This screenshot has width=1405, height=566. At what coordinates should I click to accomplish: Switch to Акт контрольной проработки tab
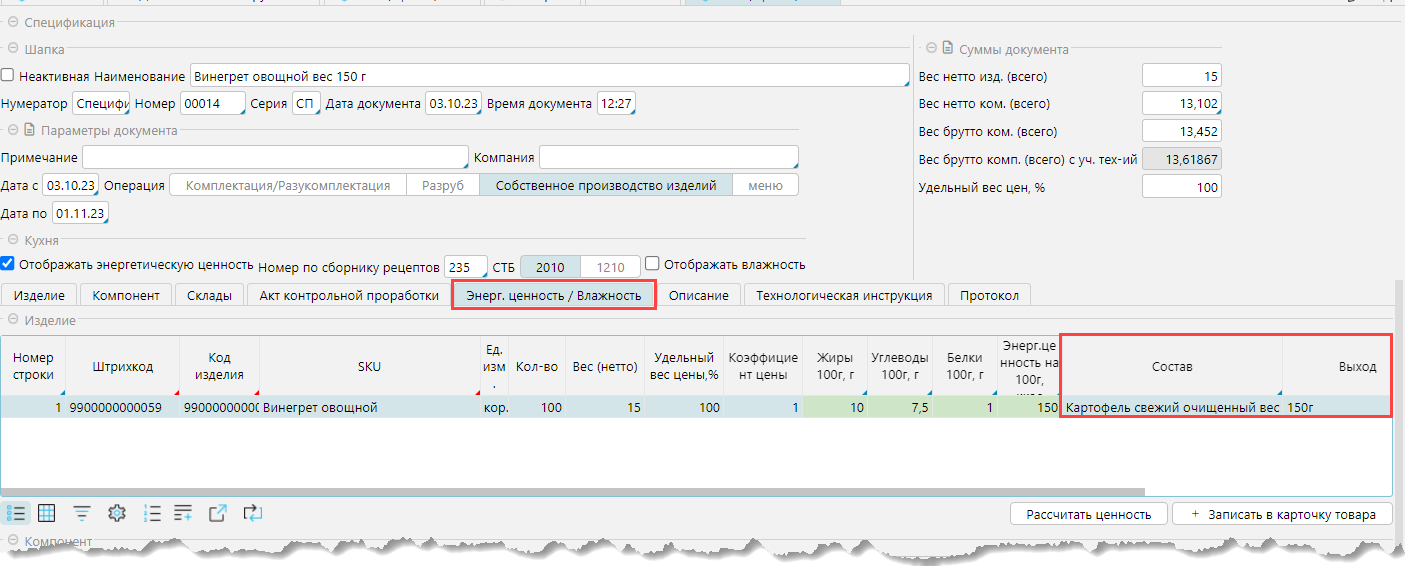(x=349, y=295)
